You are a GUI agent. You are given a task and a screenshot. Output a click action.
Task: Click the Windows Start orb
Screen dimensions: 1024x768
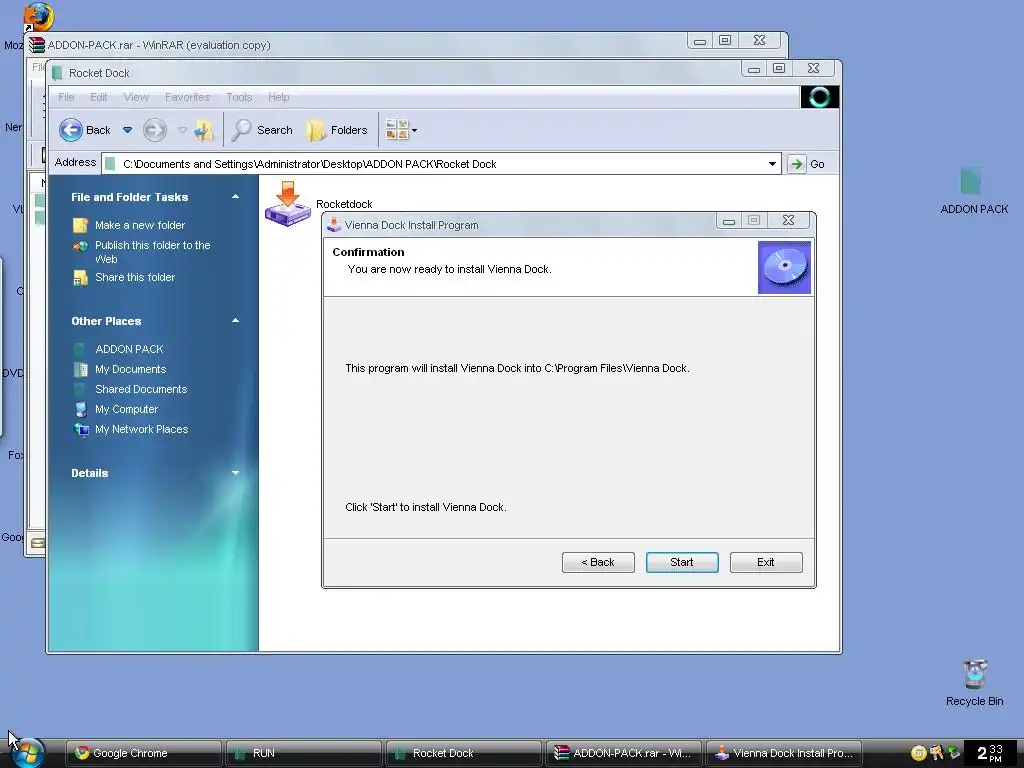coord(27,752)
